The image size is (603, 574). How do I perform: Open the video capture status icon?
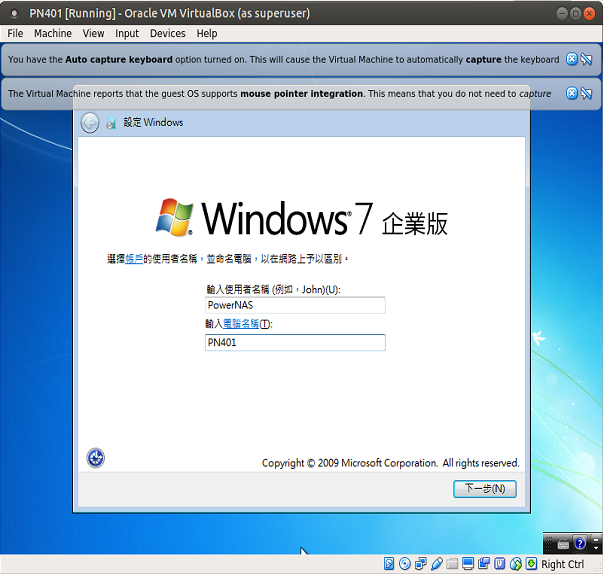click(x=484, y=564)
